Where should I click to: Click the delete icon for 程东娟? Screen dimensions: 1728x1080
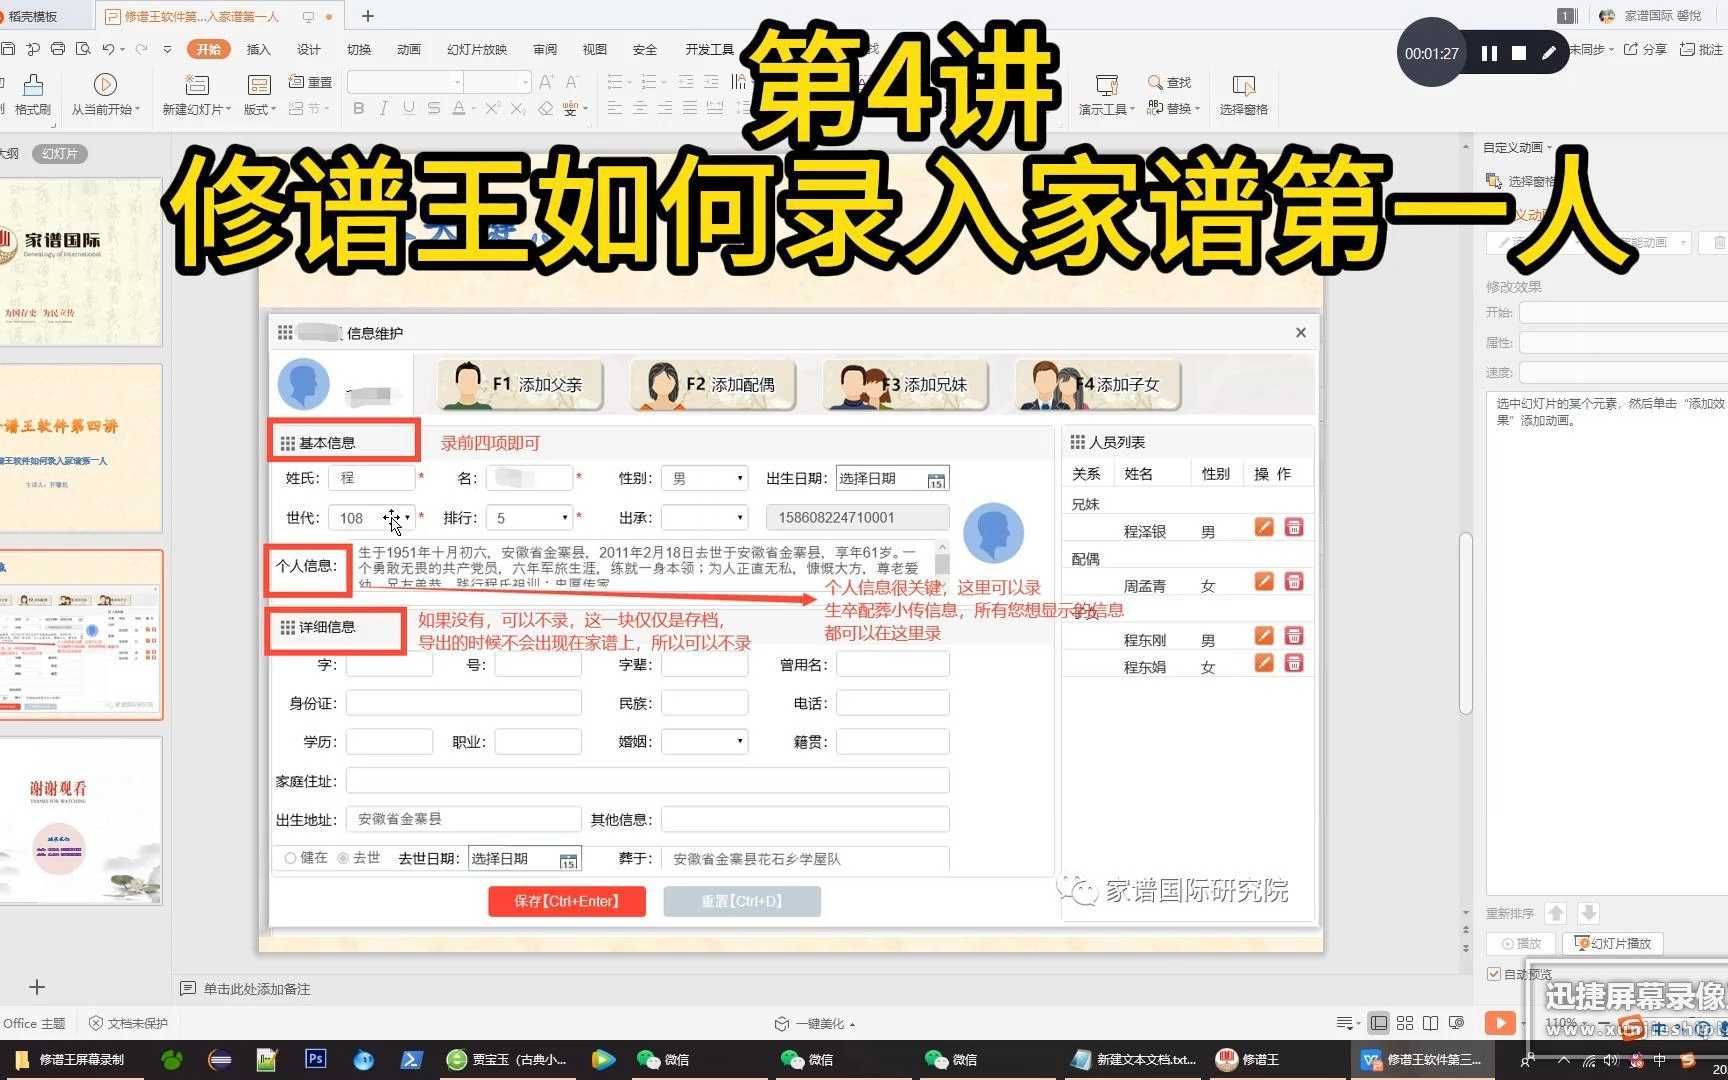pyautogui.click(x=1294, y=663)
